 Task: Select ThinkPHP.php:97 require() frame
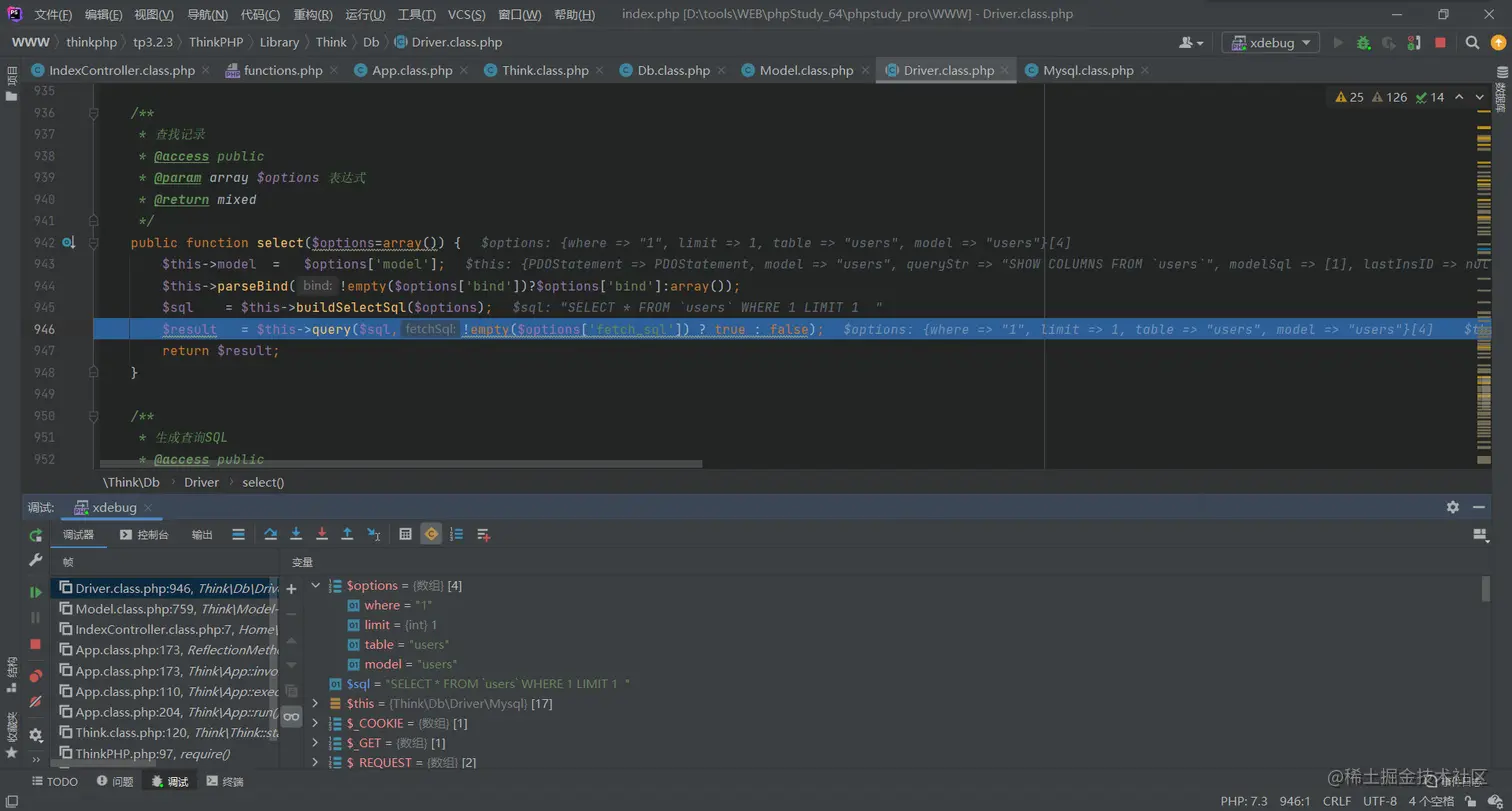tap(164, 753)
